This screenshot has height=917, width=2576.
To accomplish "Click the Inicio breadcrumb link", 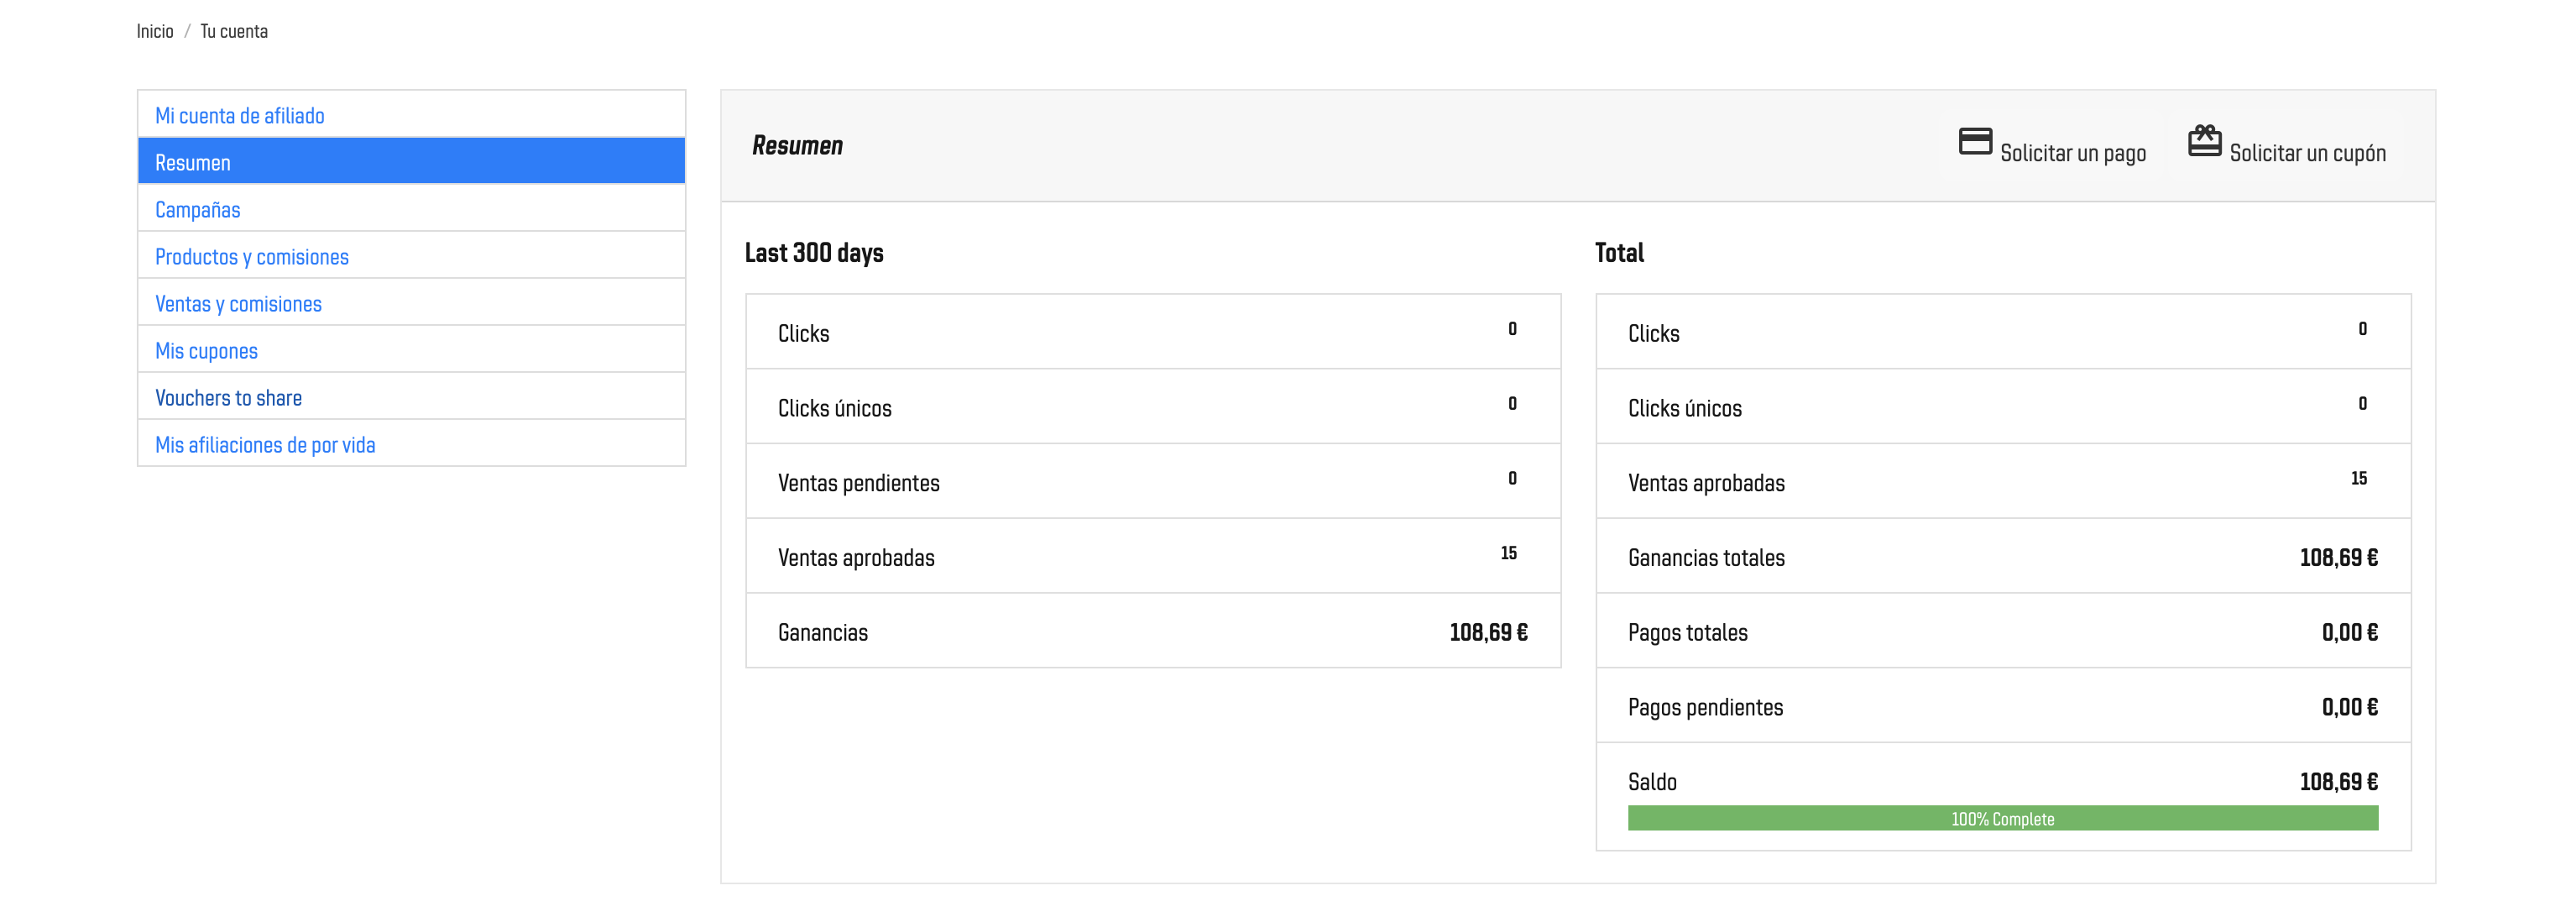I will (x=155, y=32).
